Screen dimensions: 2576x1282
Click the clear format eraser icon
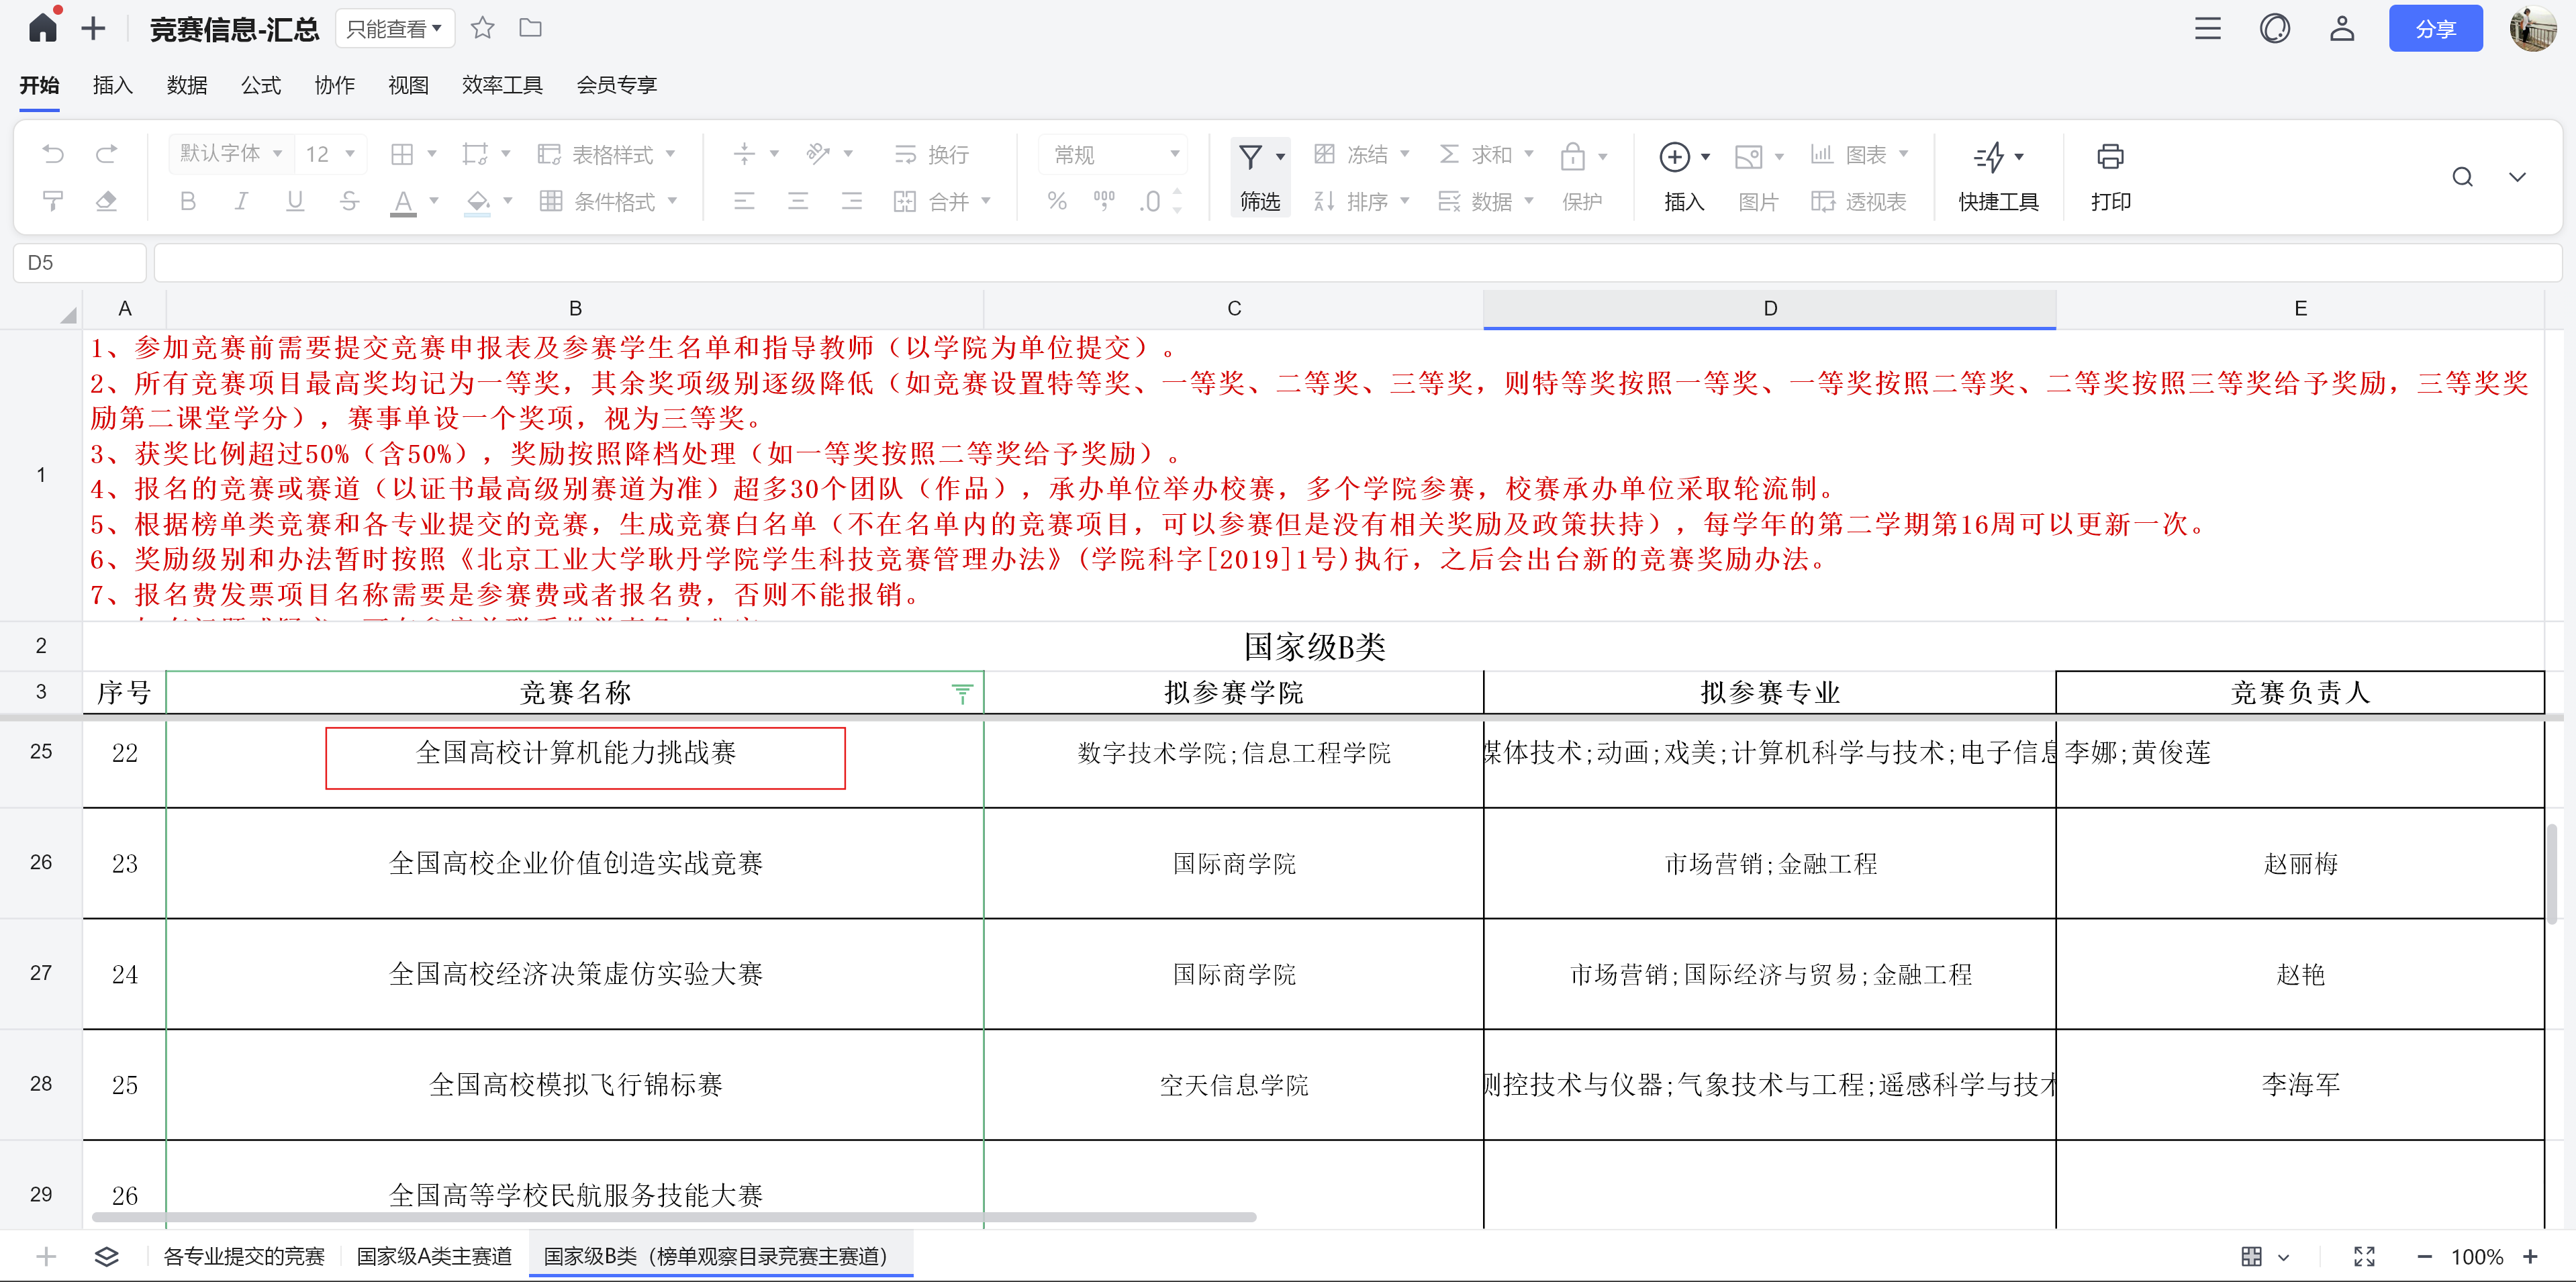(106, 201)
